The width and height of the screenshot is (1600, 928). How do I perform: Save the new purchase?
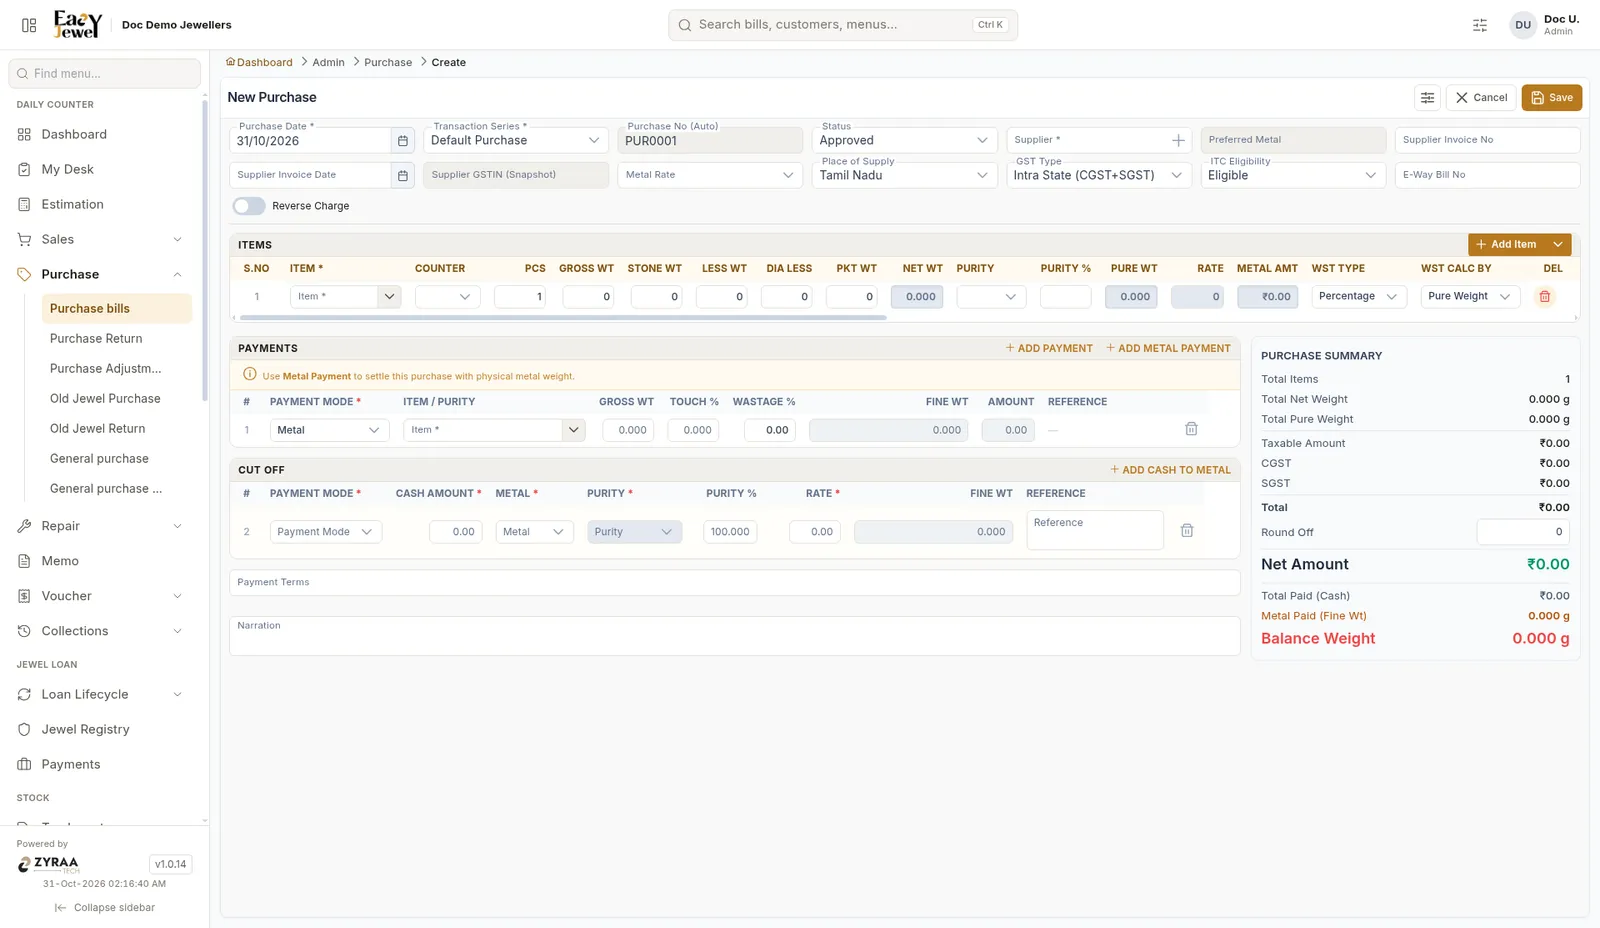click(x=1551, y=98)
